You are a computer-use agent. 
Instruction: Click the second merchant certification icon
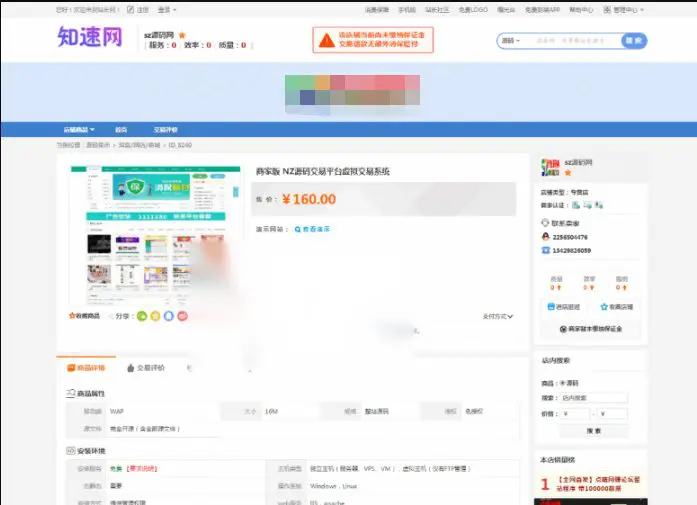pos(588,205)
